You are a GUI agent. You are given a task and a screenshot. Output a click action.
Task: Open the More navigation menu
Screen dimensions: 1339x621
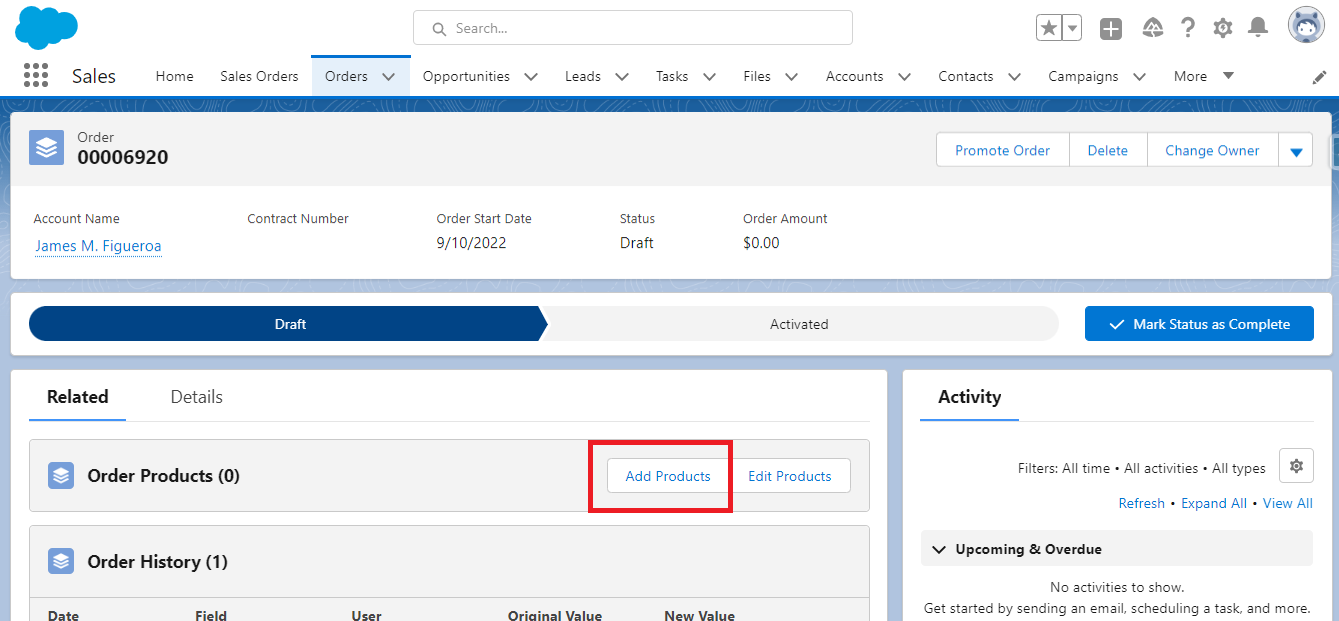click(1204, 76)
